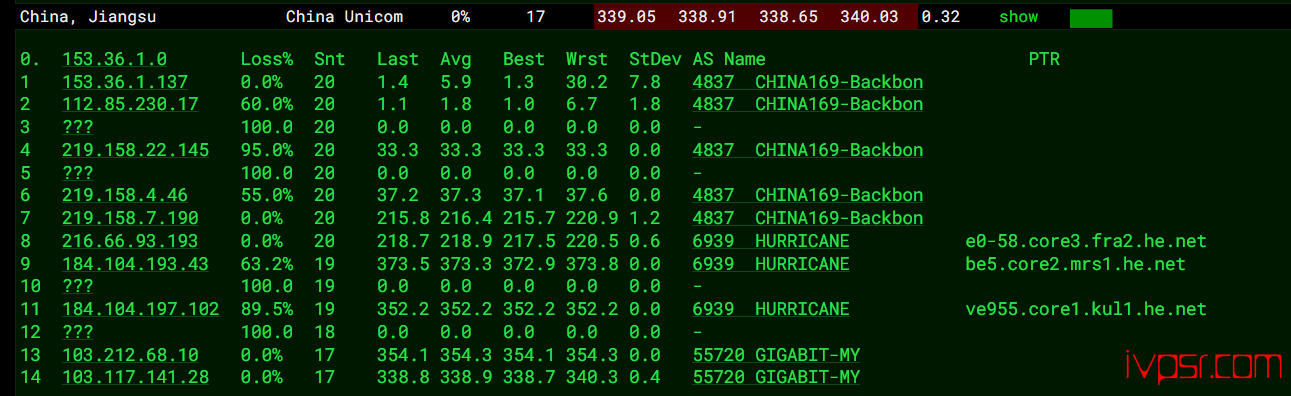Screen dimensions: 1291x396
Task: Click the 89.5% loss value on hop 11
Action: (x=267, y=309)
